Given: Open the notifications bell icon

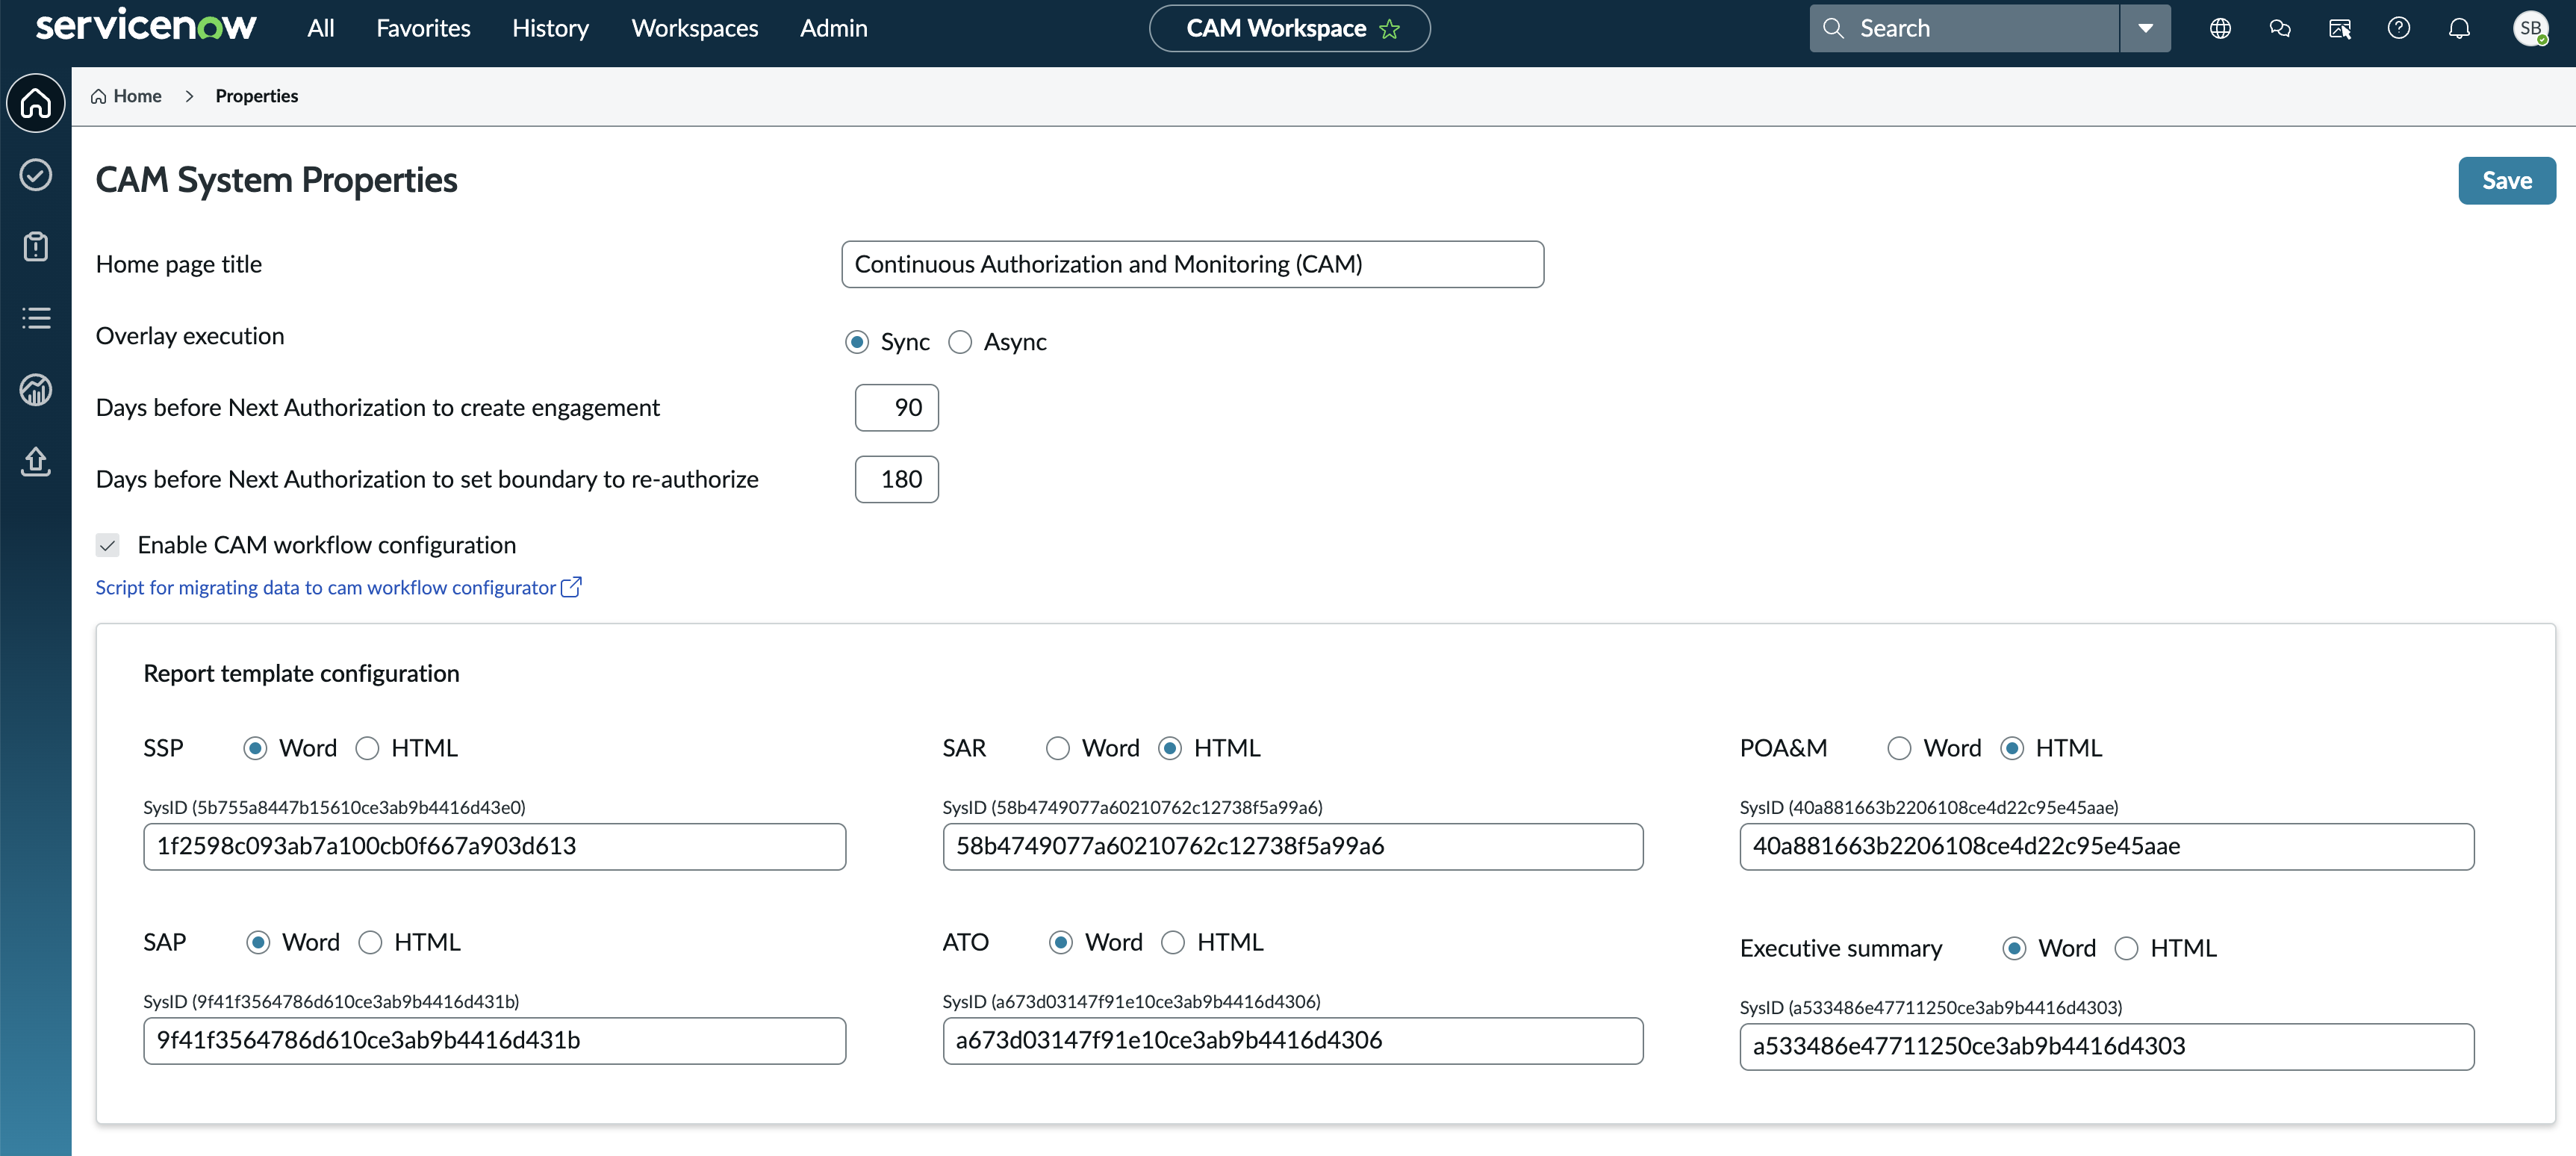Looking at the screenshot, I should coord(2459,28).
